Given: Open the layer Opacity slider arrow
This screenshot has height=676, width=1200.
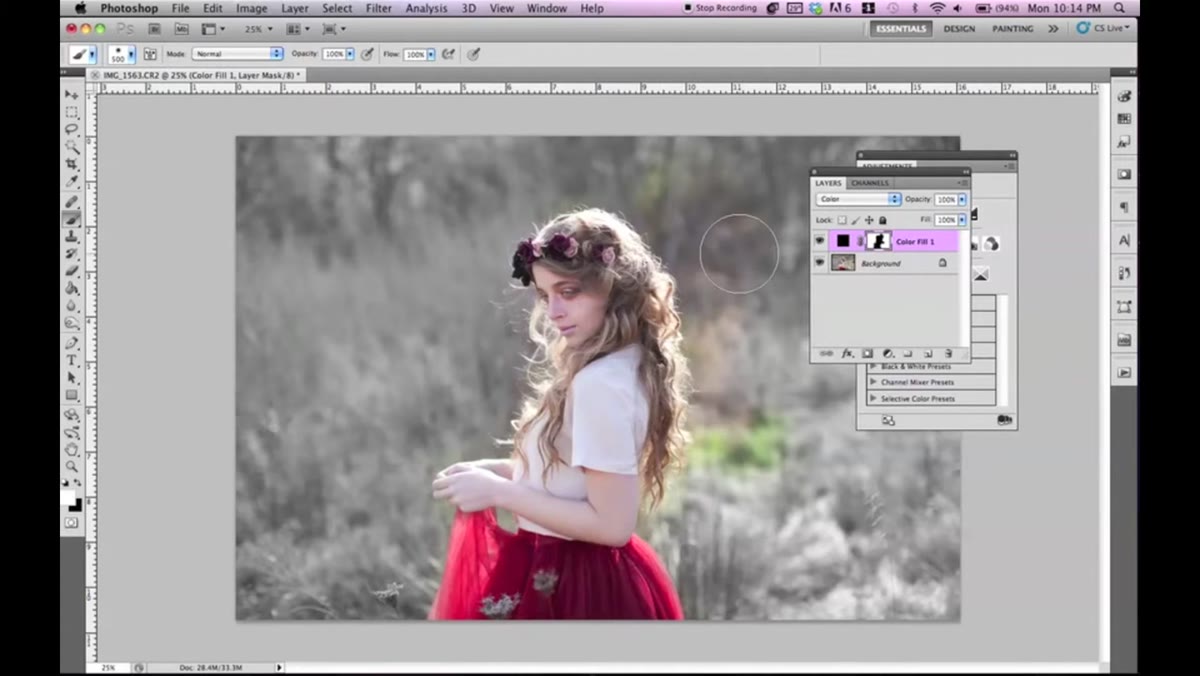Looking at the screenshot, I should point(963,199).
